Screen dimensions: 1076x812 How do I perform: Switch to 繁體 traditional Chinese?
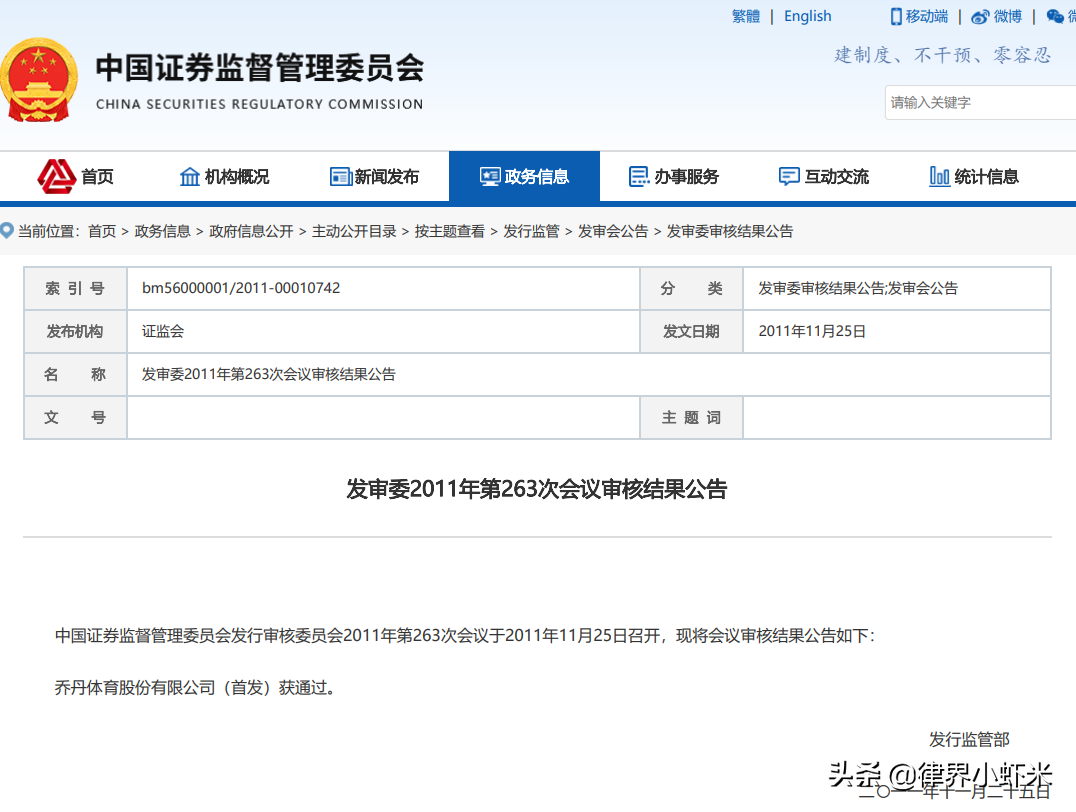pyautogui.click(x=745, y=16)
